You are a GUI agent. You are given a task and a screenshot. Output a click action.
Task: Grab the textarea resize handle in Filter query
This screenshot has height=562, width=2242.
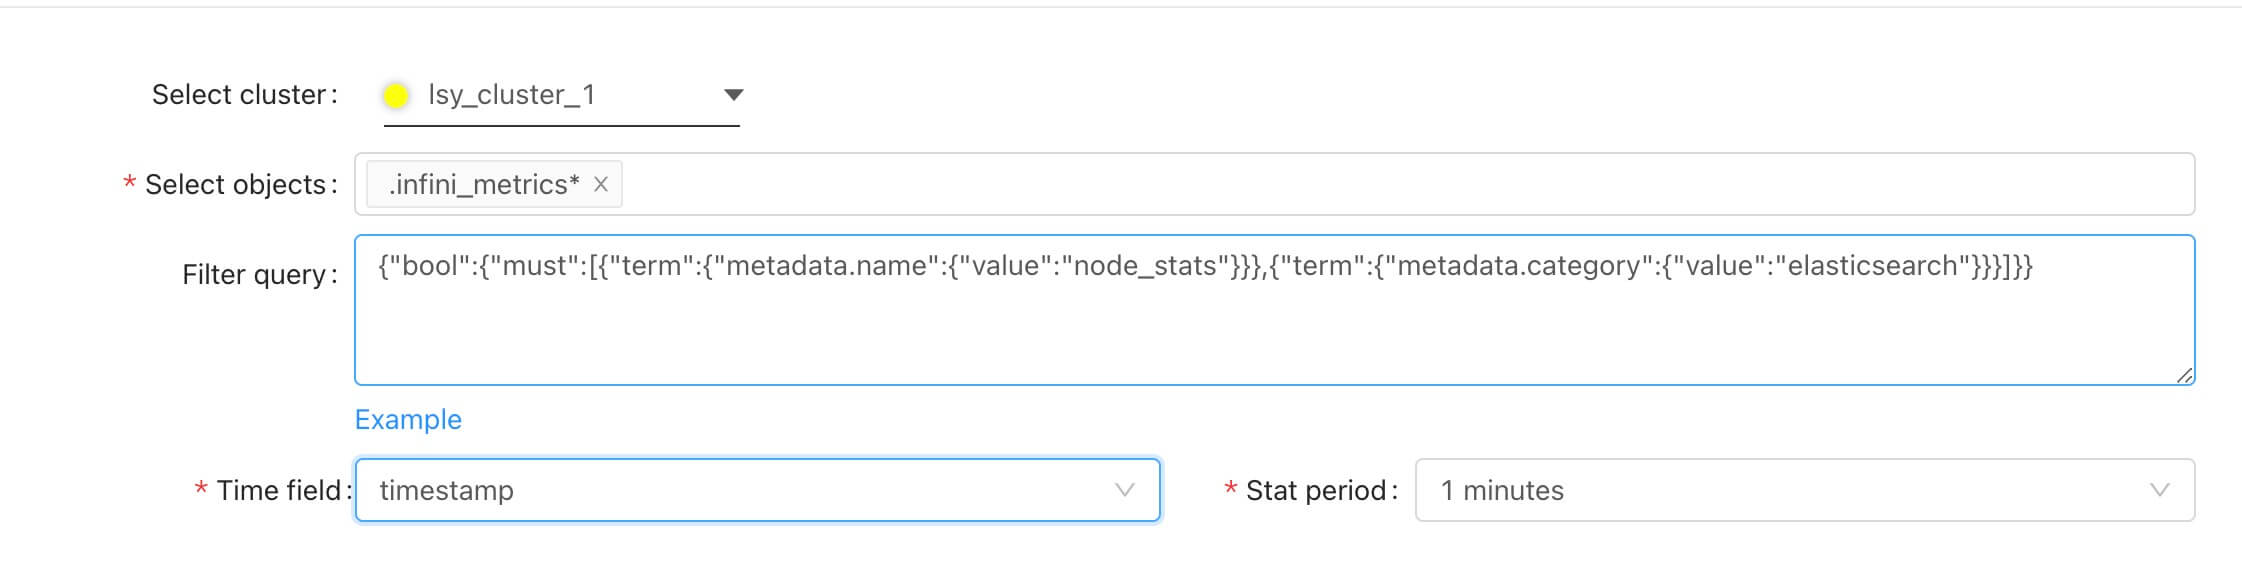coord(2184,376)
